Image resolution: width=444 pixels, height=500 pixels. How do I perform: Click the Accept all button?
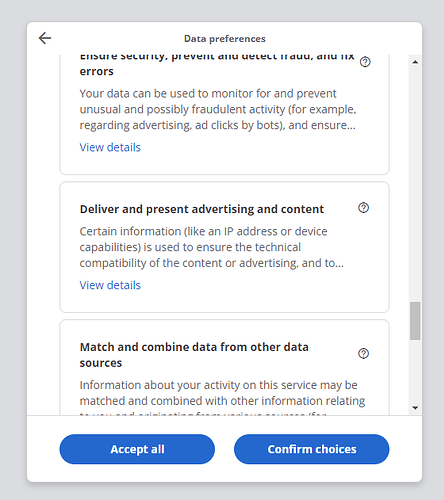tap(137, 449)
